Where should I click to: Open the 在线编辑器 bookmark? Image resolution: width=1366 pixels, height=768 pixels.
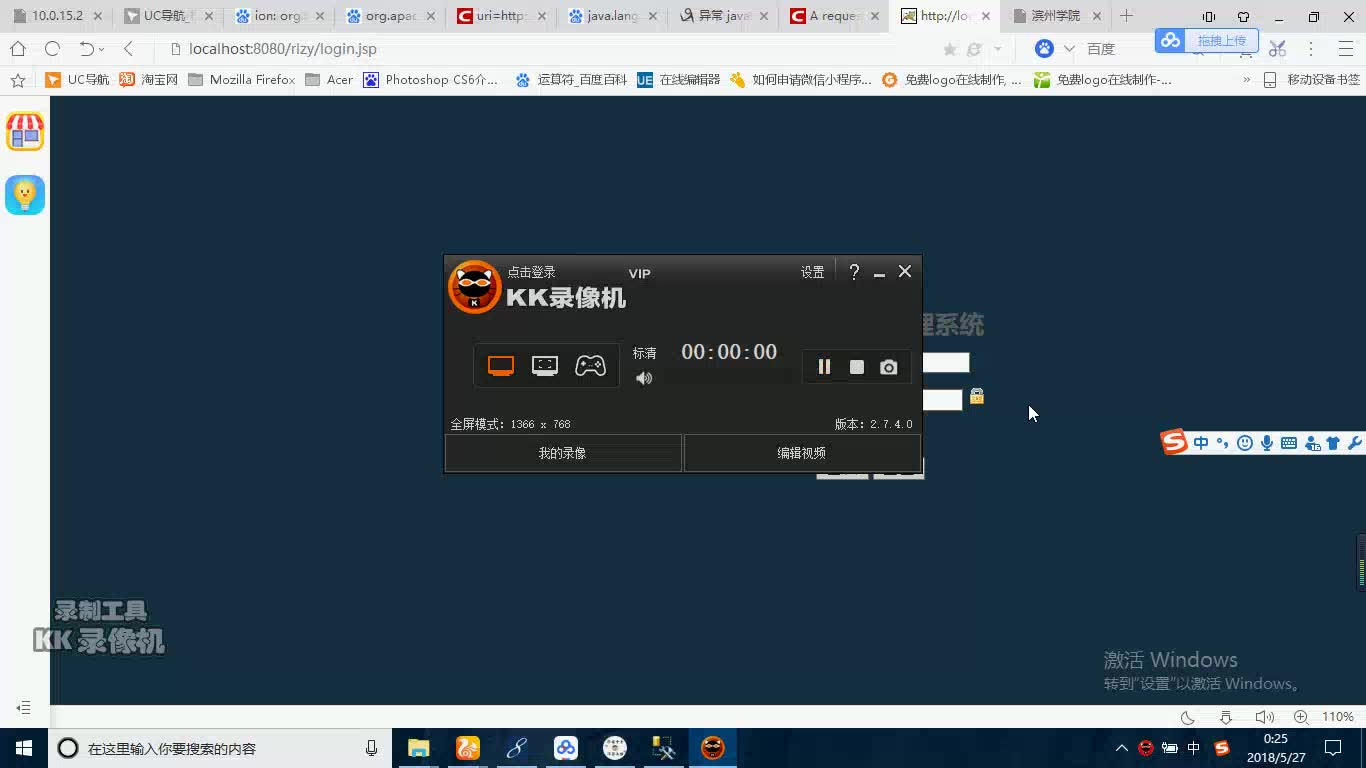point(678,80)
